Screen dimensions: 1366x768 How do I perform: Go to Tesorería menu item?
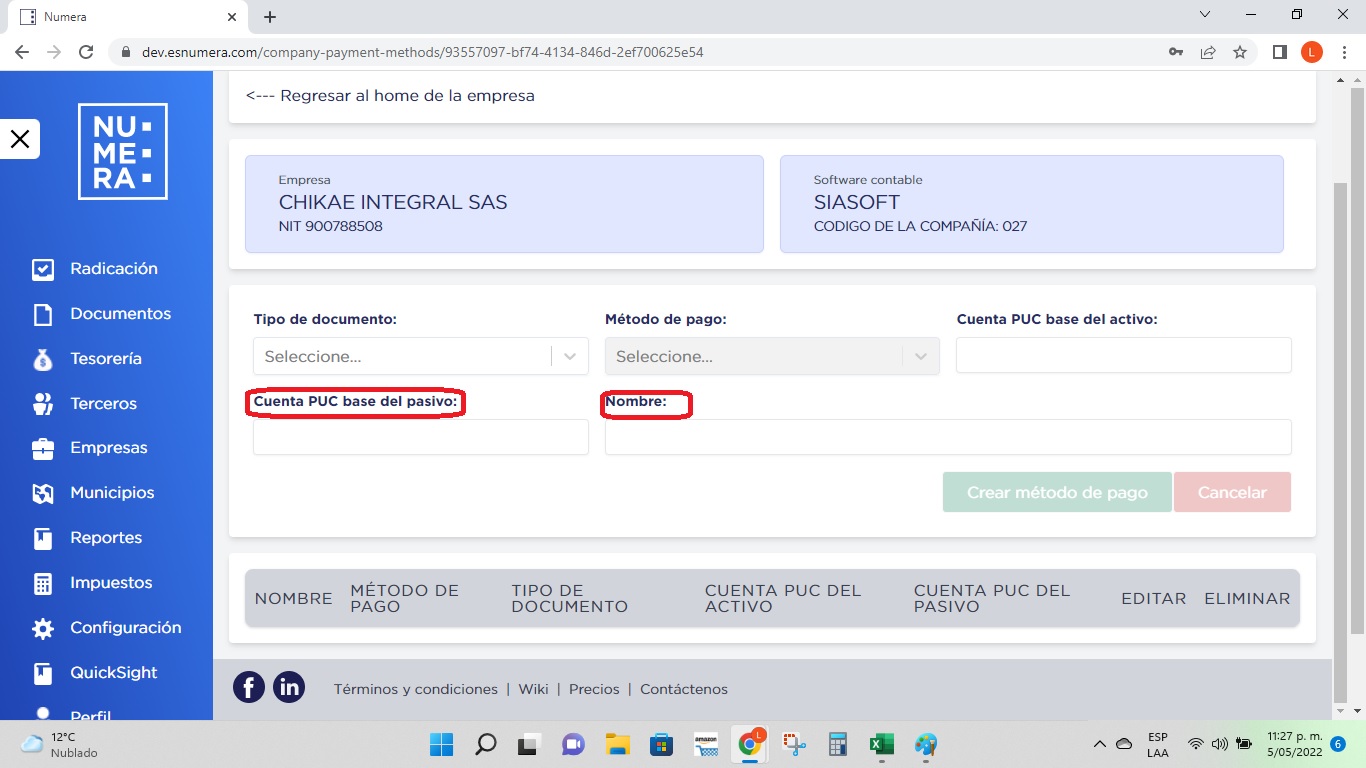(x=106, y=359)
